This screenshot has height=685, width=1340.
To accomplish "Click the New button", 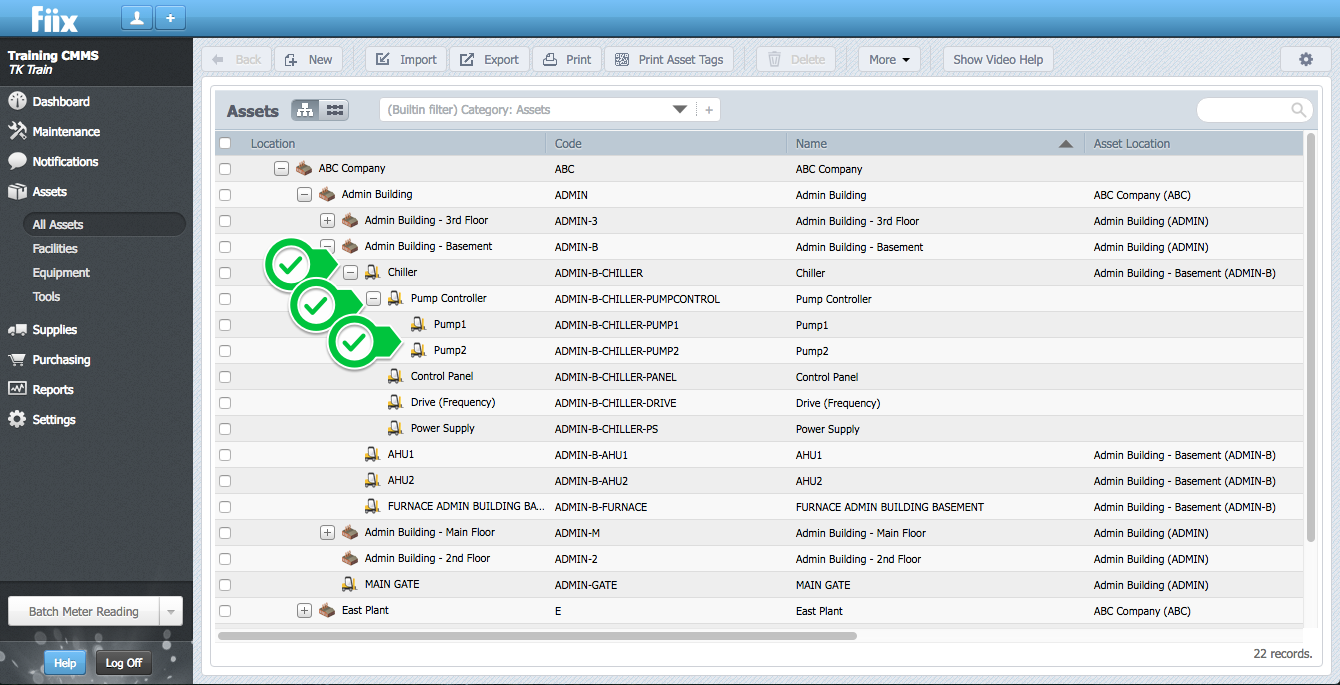I will (x=309, y=59).
